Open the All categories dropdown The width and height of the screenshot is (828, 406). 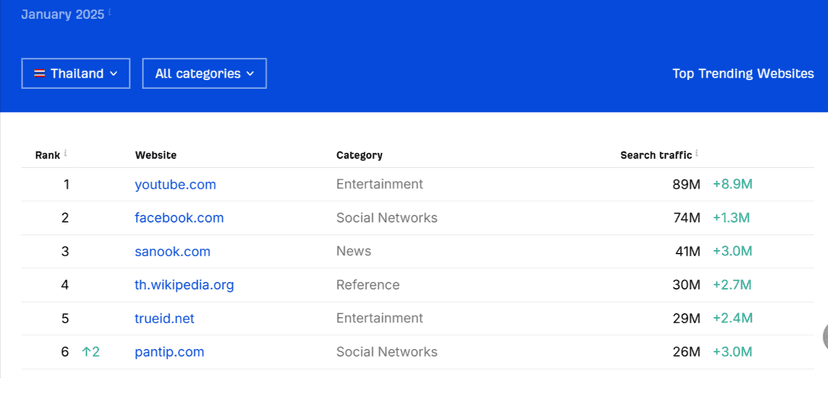pos(204,73)
